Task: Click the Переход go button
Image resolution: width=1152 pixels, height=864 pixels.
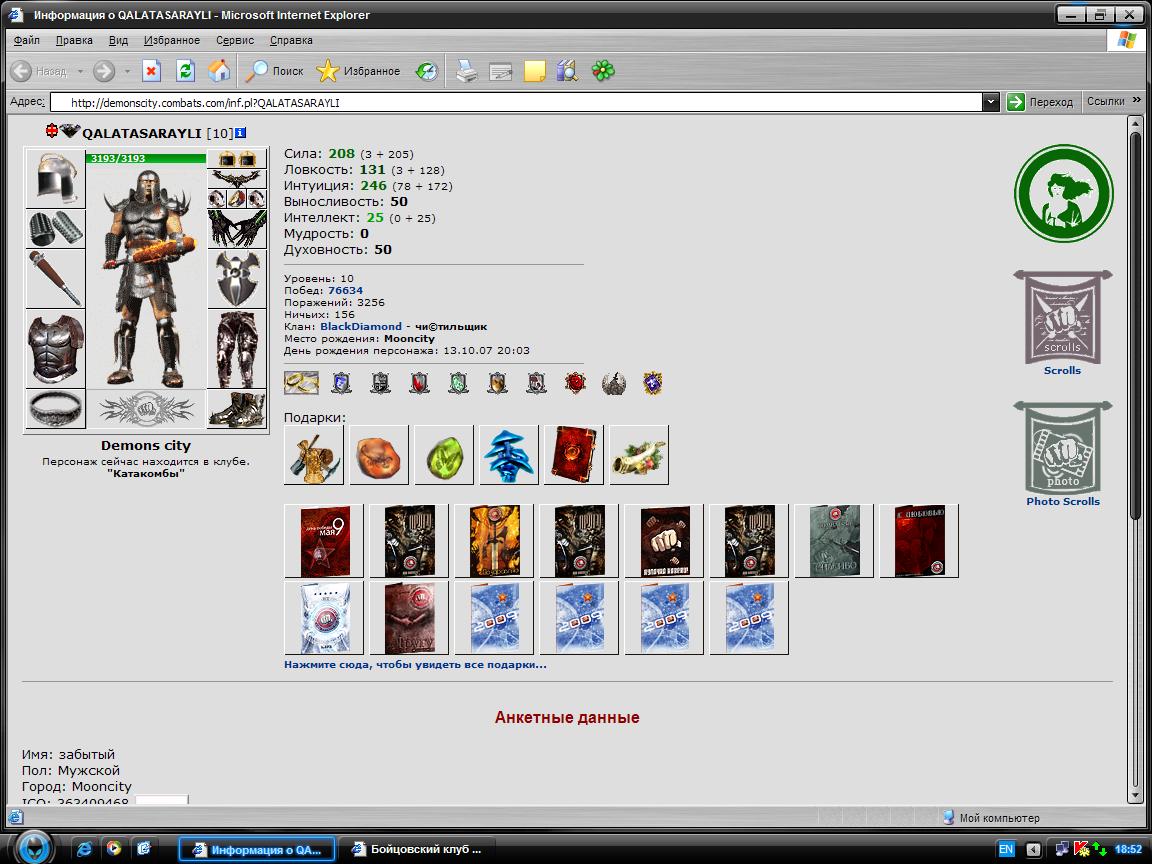Action: [1040, 101]
